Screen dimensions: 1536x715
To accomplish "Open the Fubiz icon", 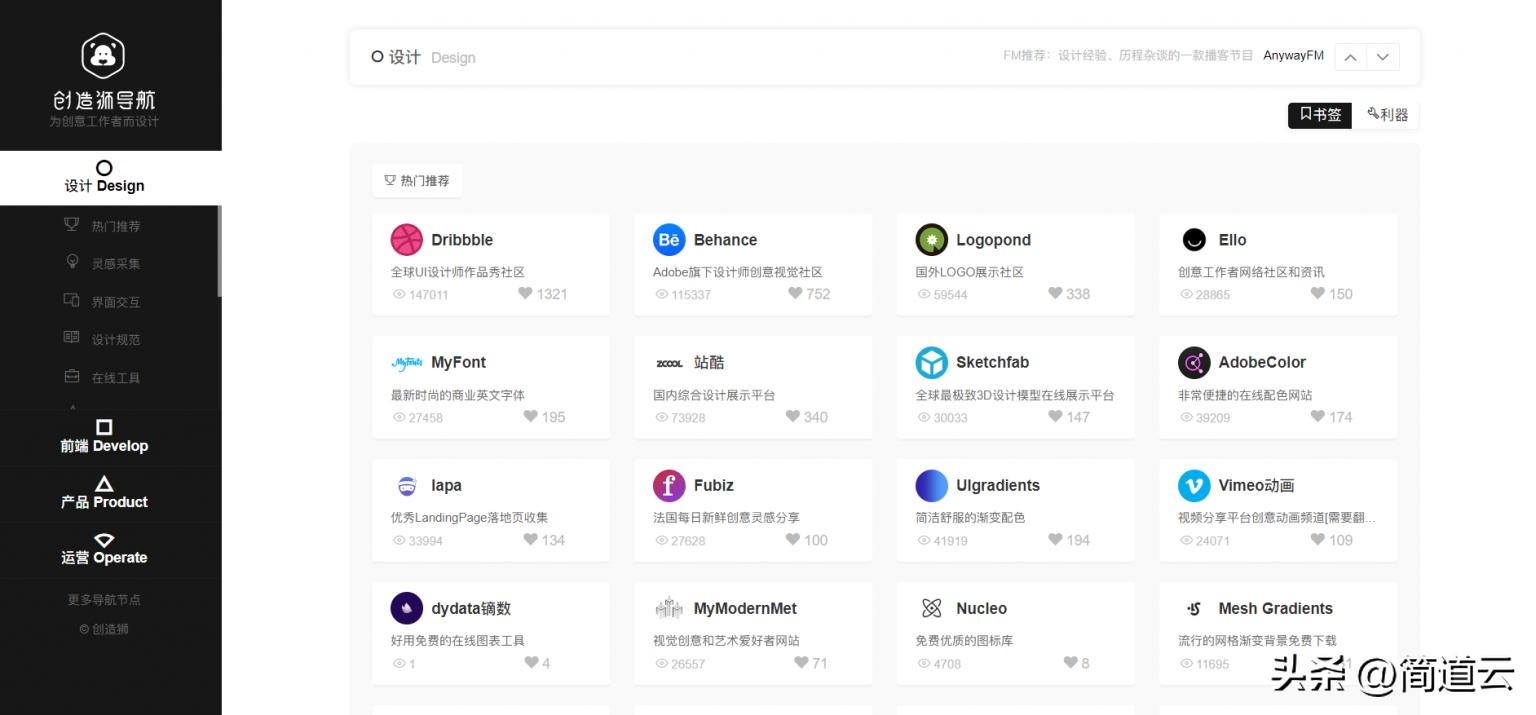I will click(669, 485).
